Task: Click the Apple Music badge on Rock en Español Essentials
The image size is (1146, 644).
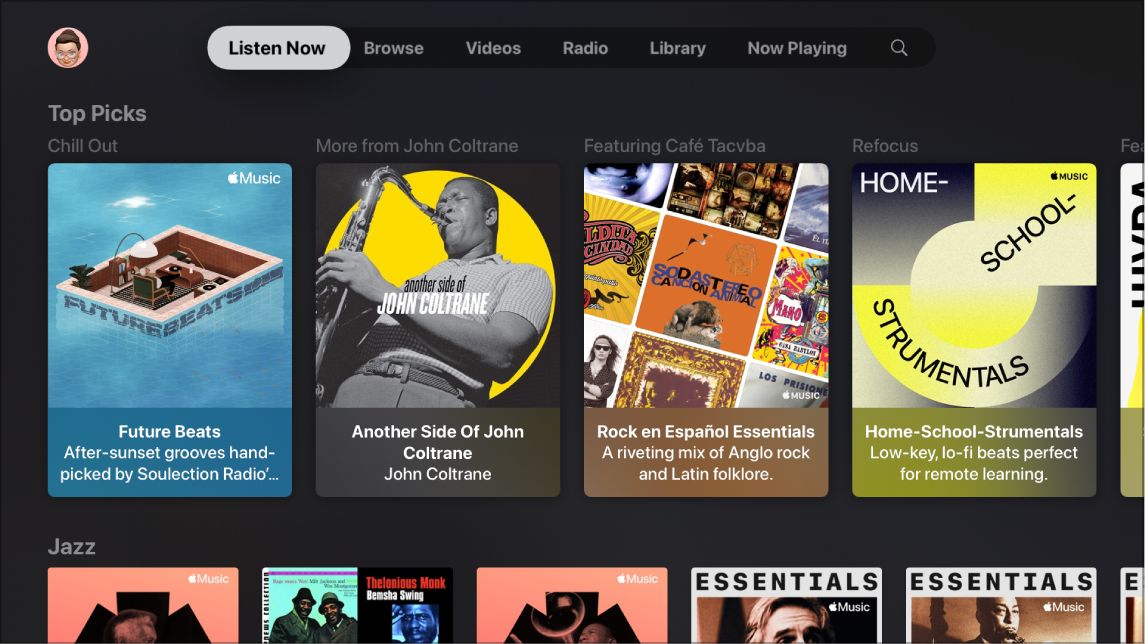Action: pos(799,395)
